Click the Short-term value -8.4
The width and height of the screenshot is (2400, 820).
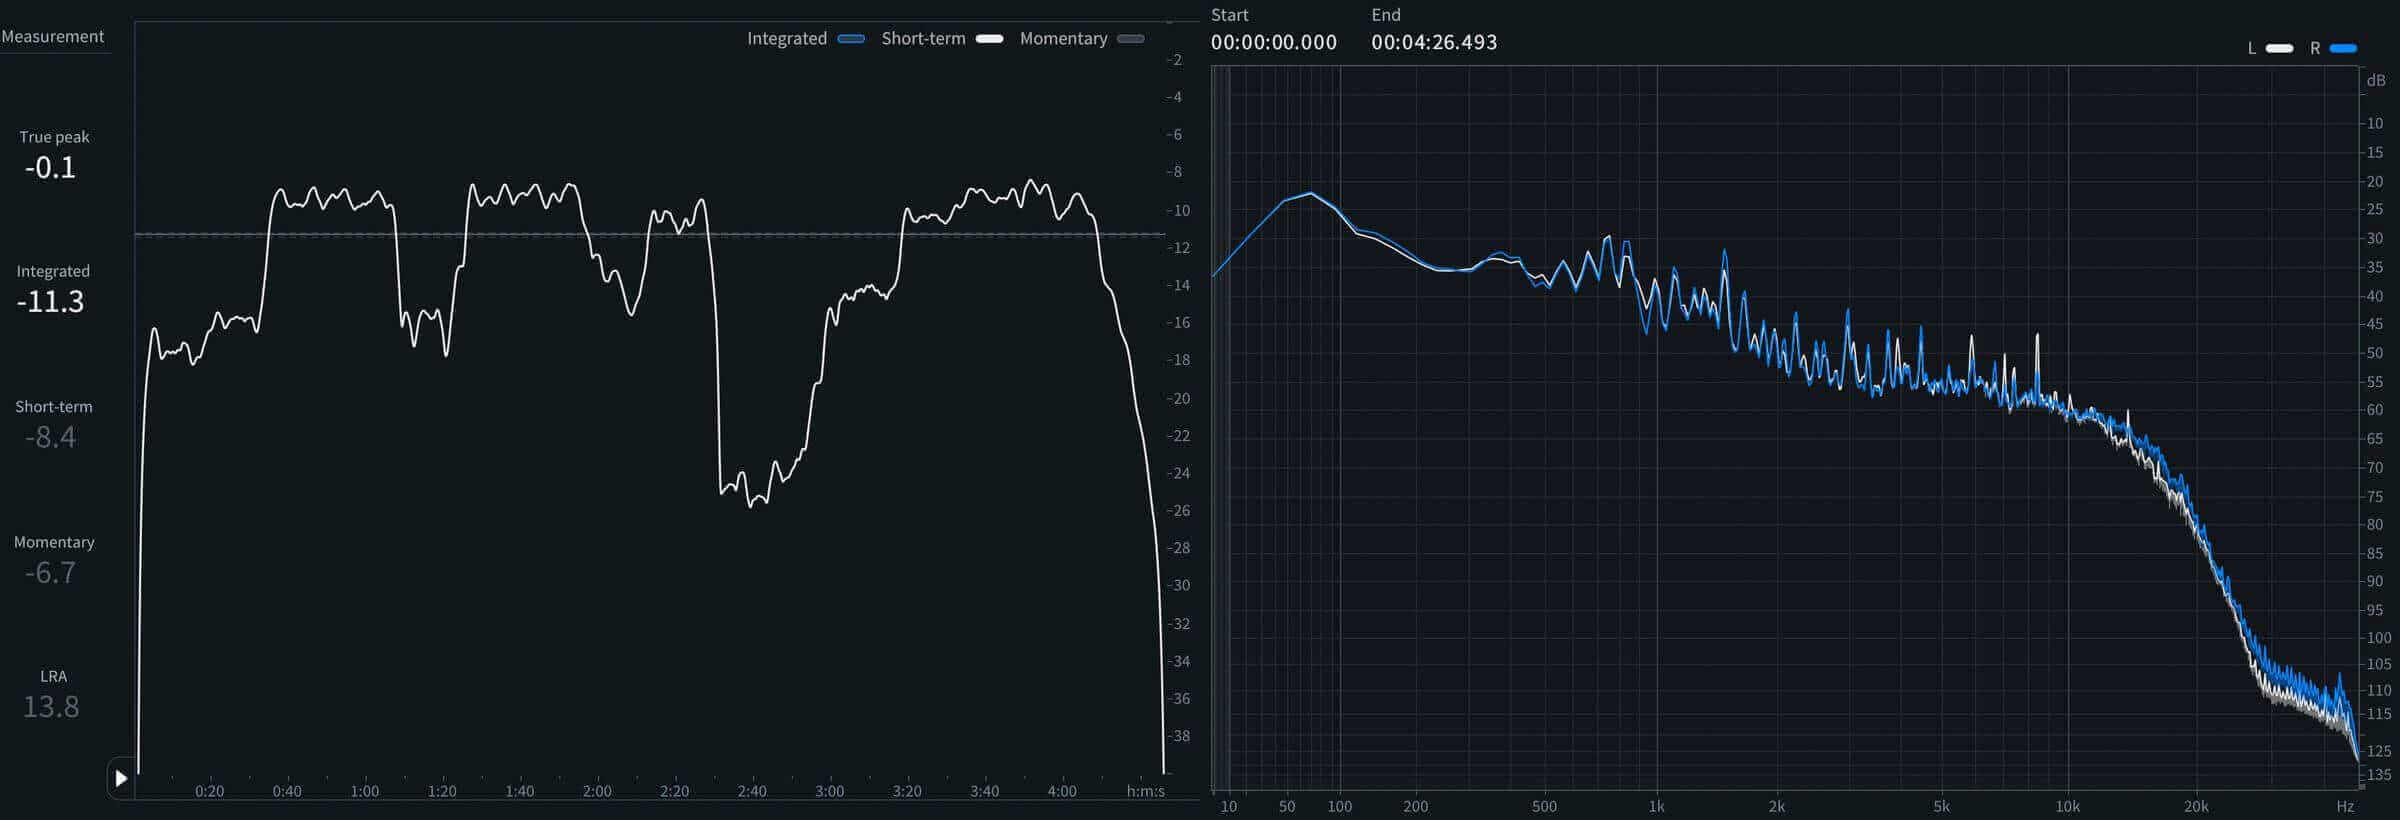50,437
